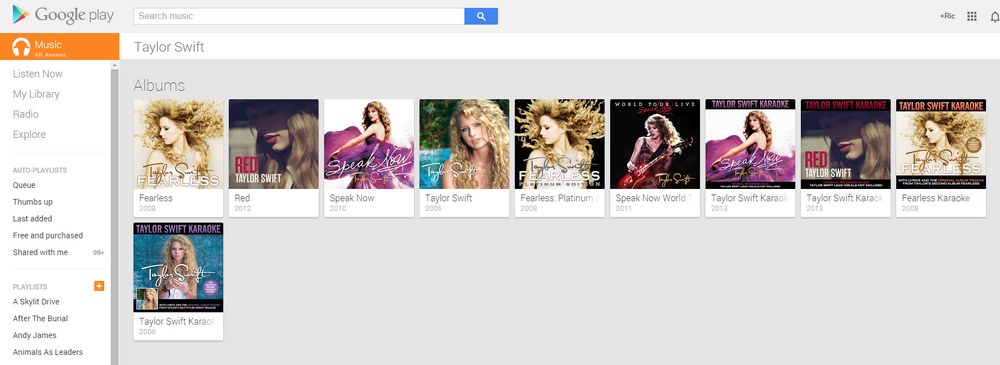Click the orange headphones Music icon
Screen dimensions: 1000x365
(21, 47)
